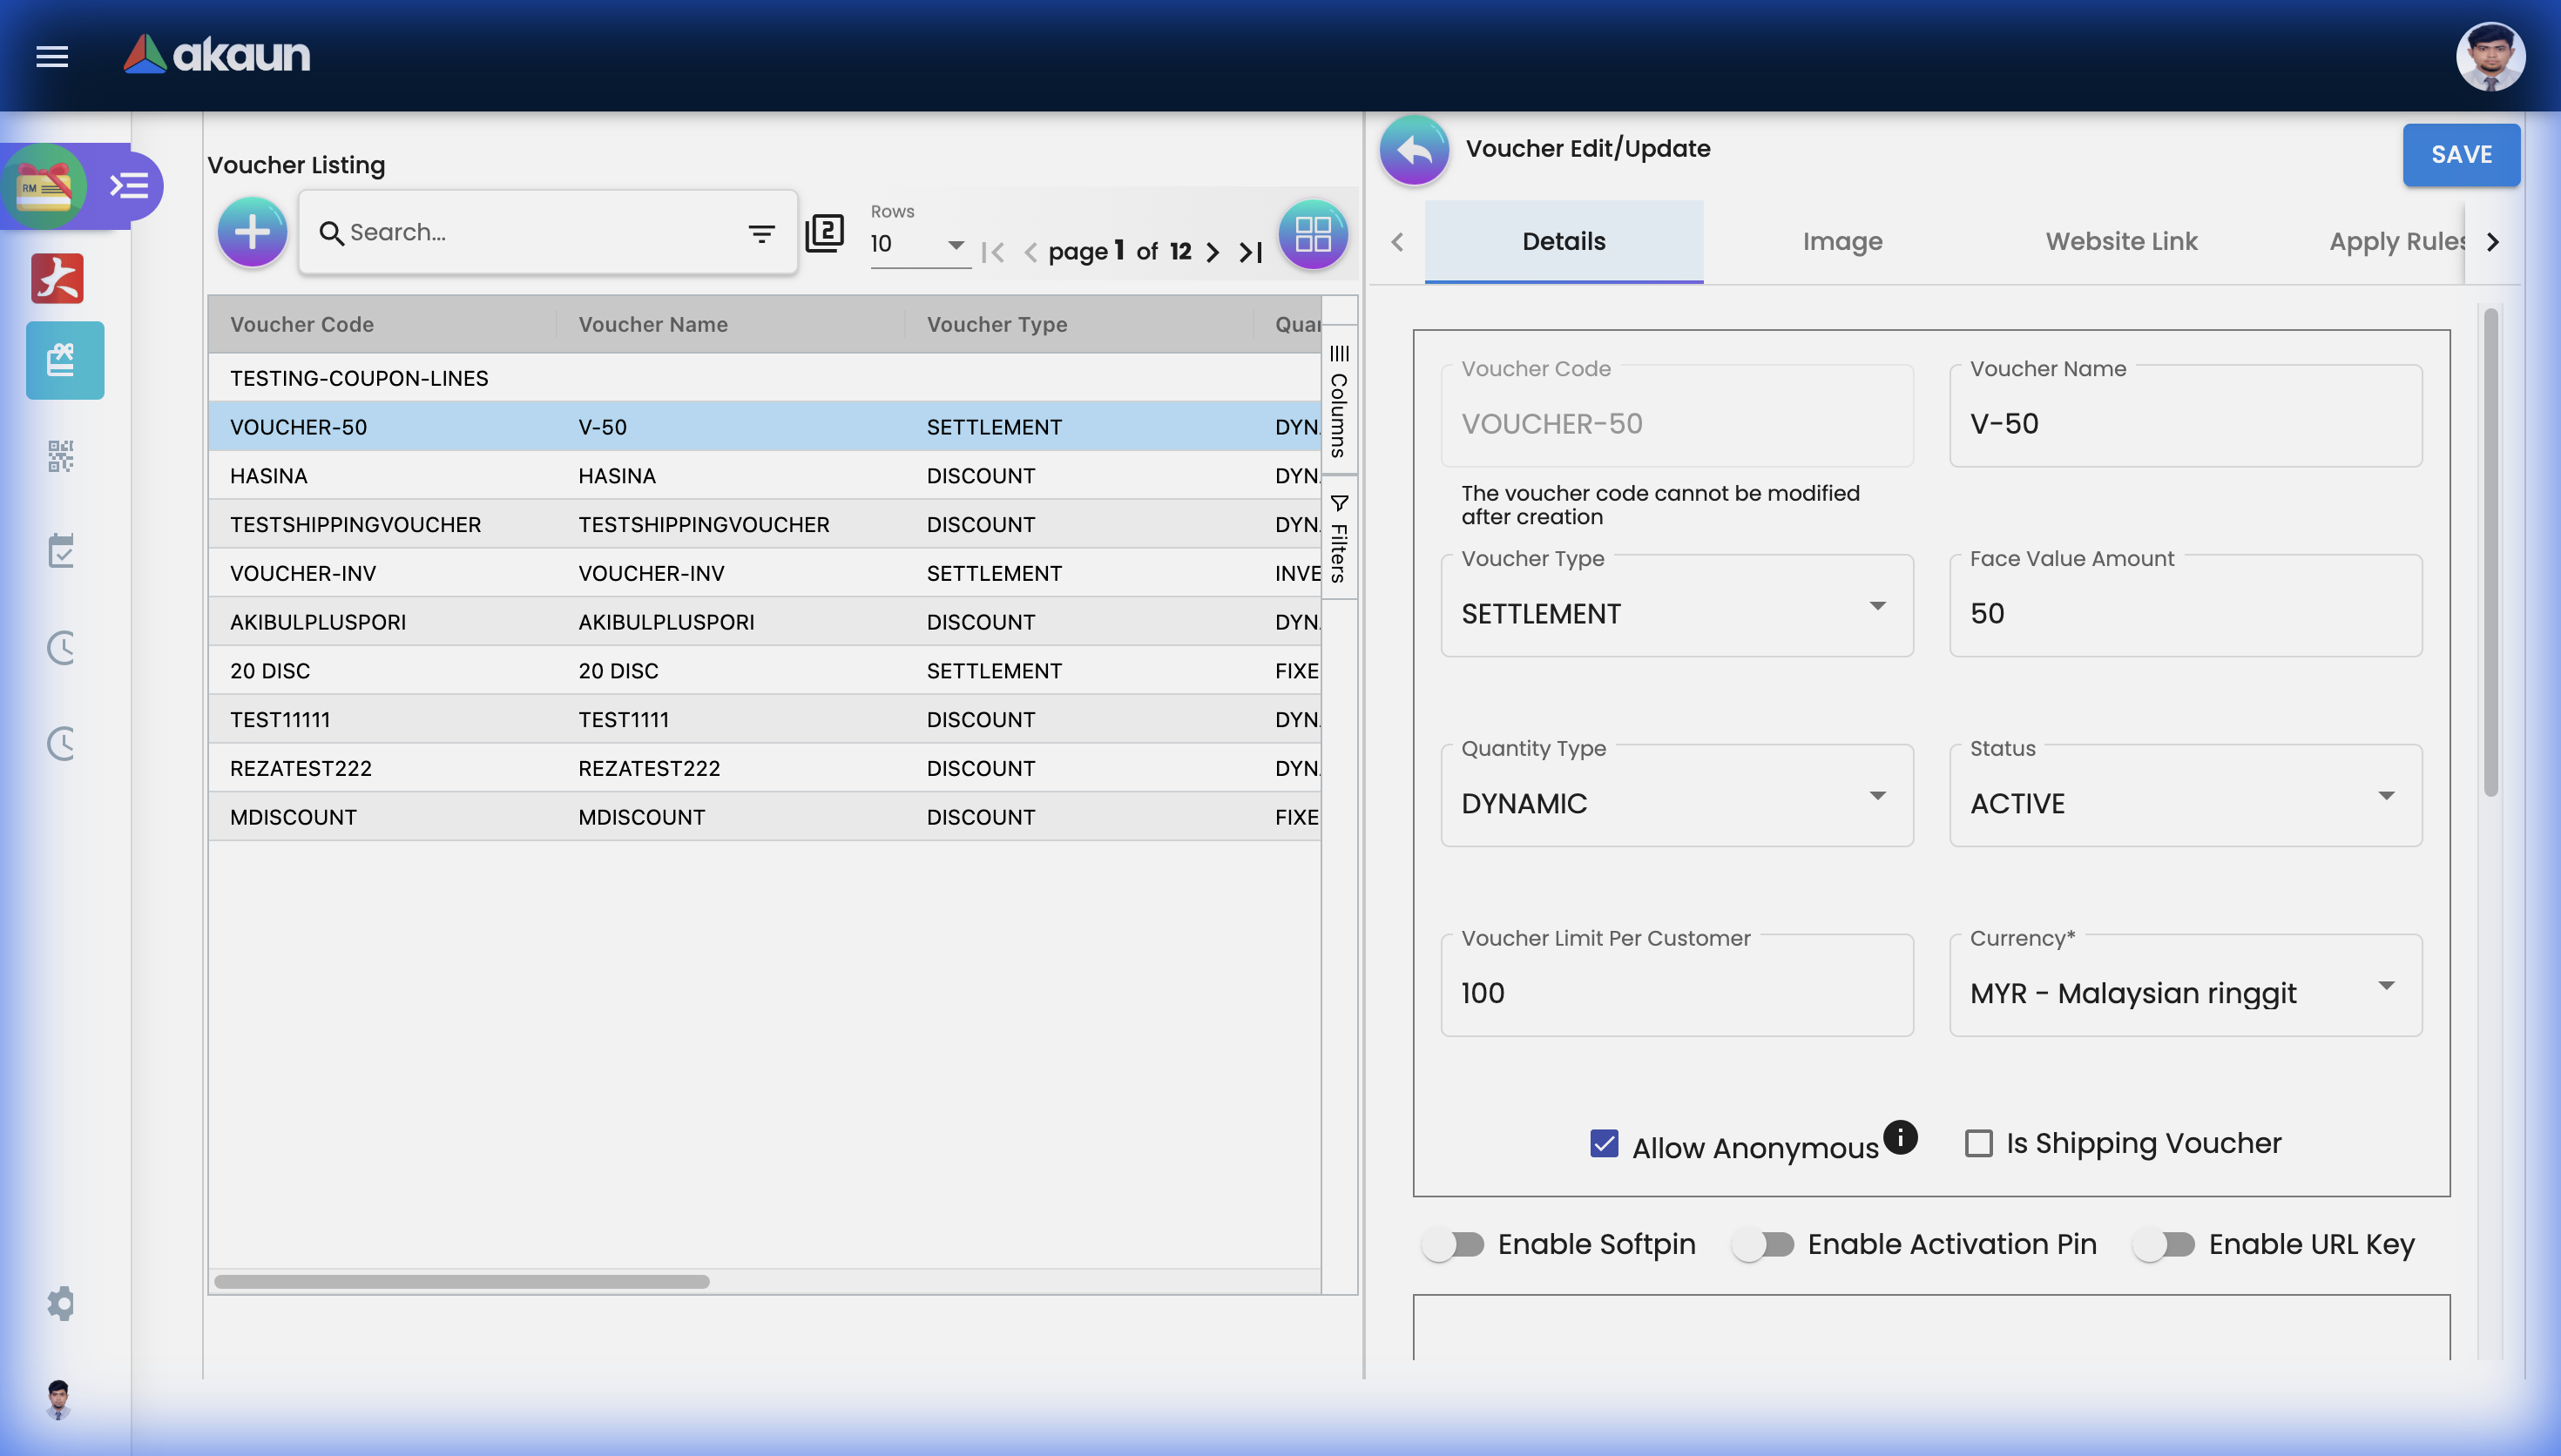Screen dimensions: 2561x1456
Task: Open the hamburger menu in top bar
Action: point(52,56)
